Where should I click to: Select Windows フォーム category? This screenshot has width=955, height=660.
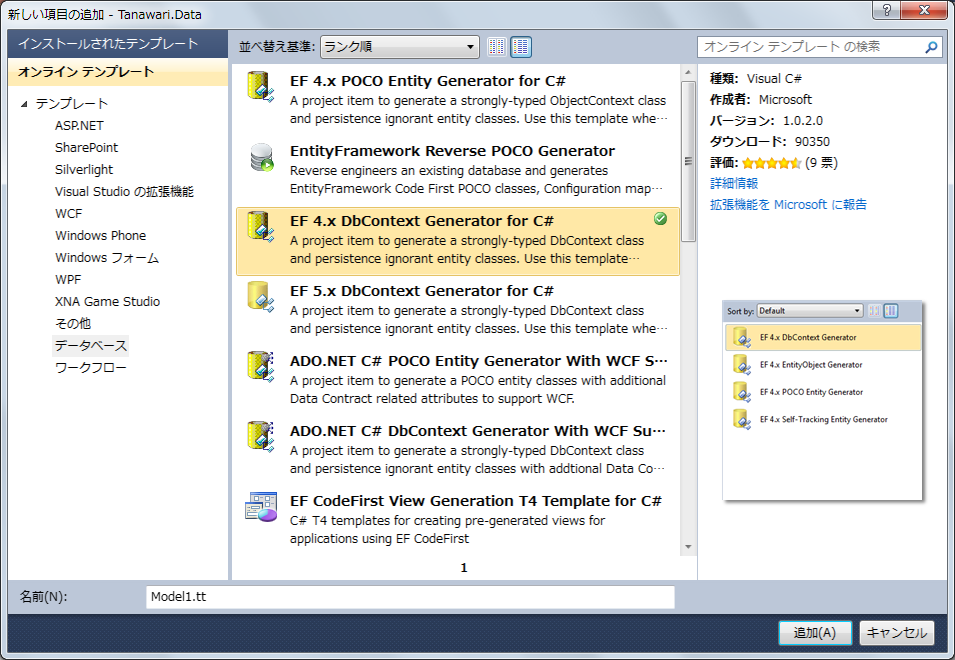coord(107,258)
